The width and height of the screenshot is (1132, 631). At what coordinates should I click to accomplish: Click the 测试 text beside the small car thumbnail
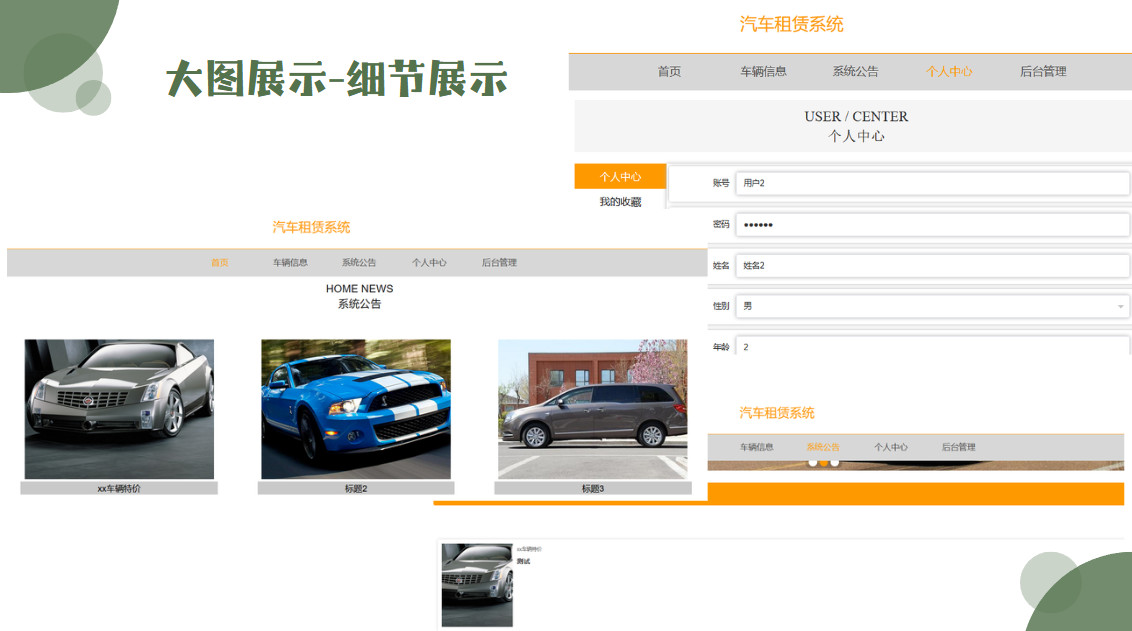click(523, 562)
